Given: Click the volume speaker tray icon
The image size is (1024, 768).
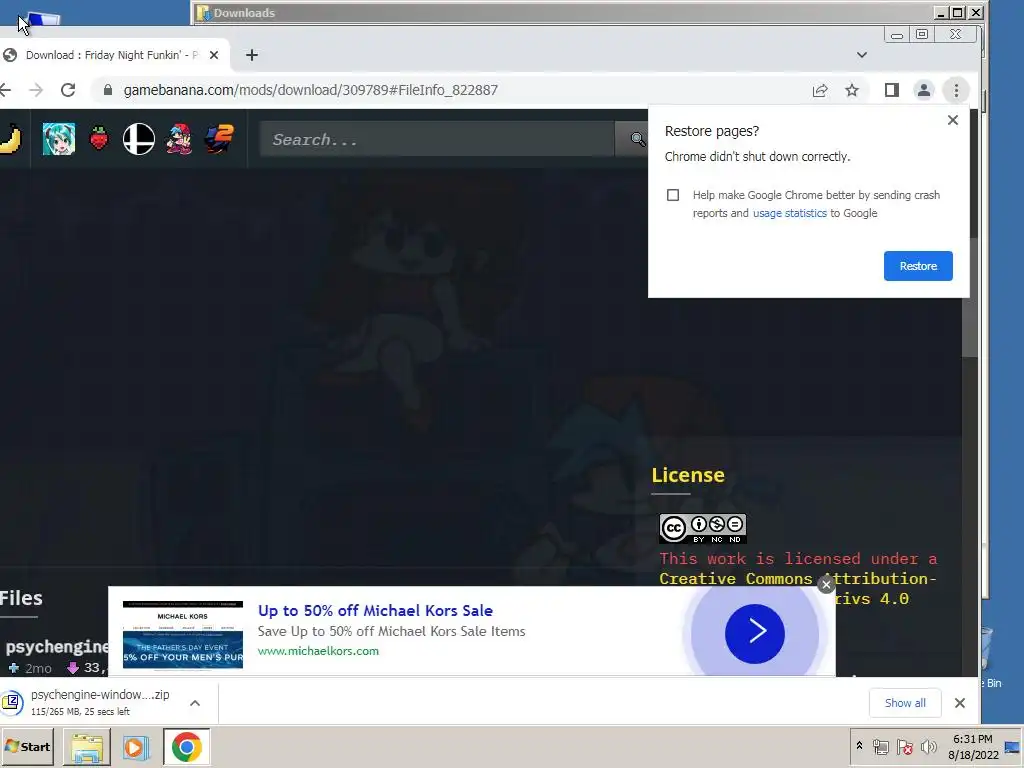Looking at the screenshot, I should pyautogui.click(x=928, y=747).
